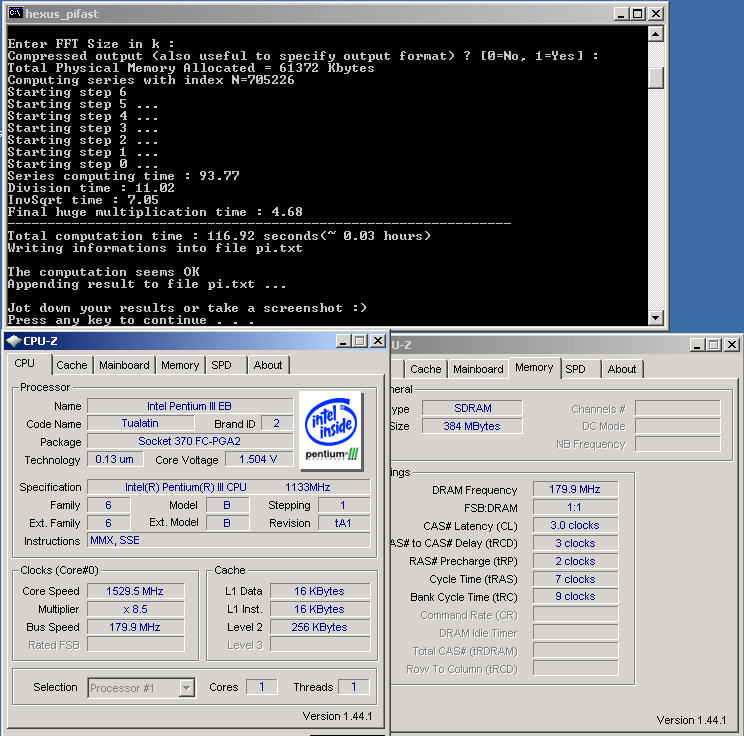Click the Specification field showing 1133MHz
Image resolution: width=744 pixels, height=736 pixels.
228,487
